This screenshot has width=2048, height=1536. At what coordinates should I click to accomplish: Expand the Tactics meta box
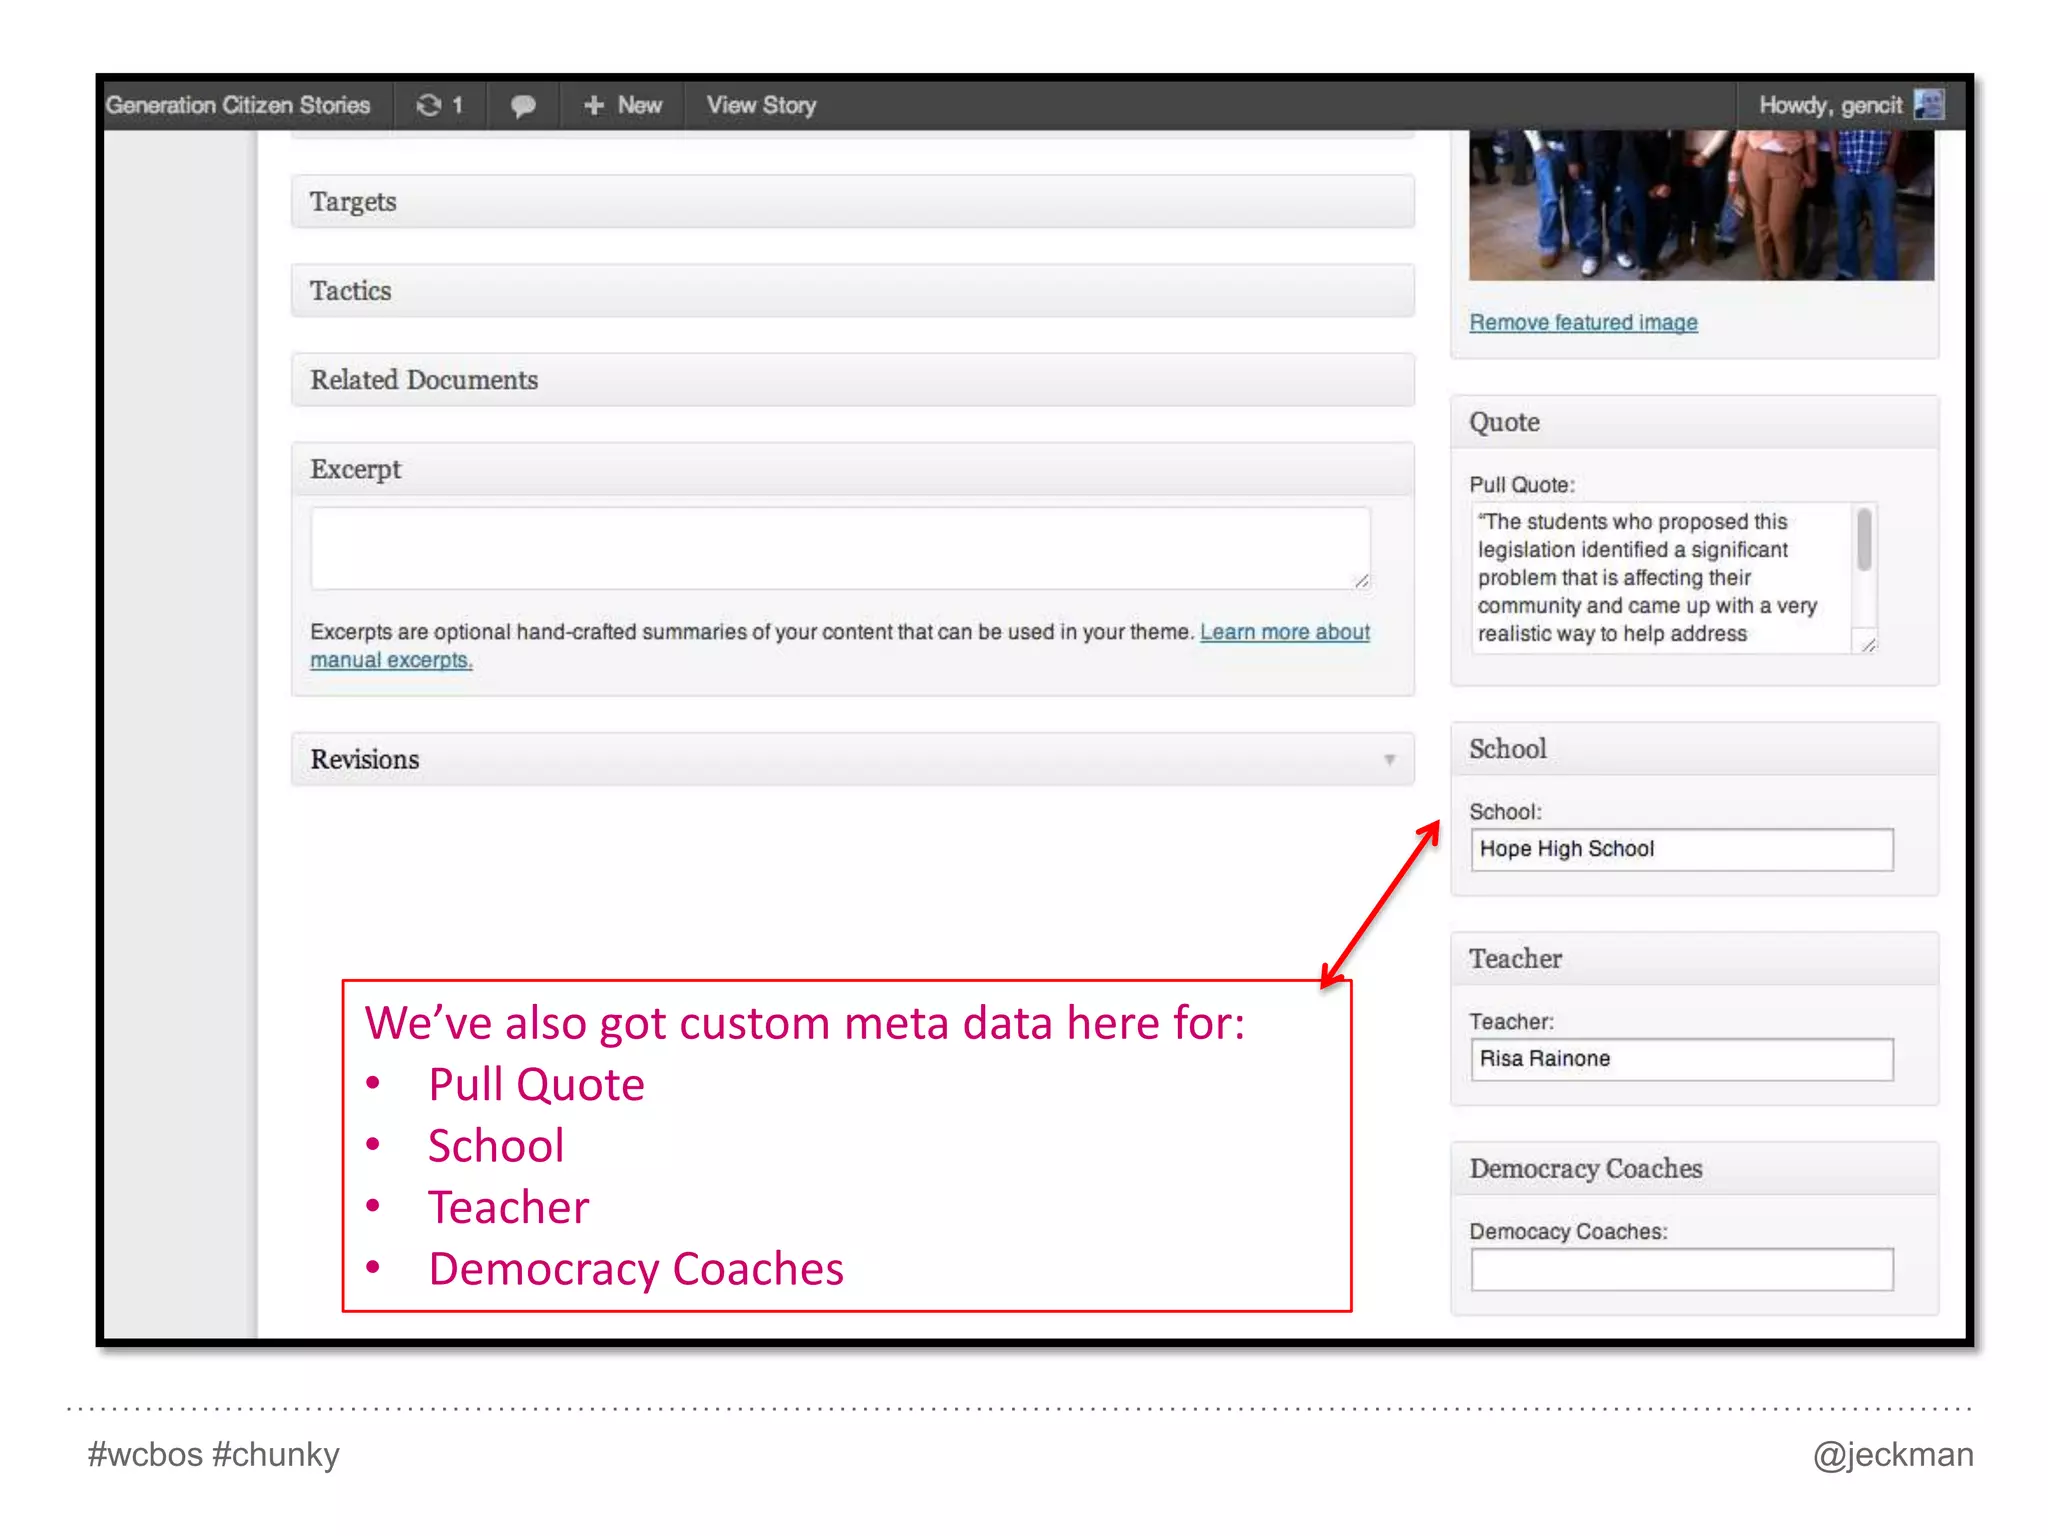tap(852, 290)
